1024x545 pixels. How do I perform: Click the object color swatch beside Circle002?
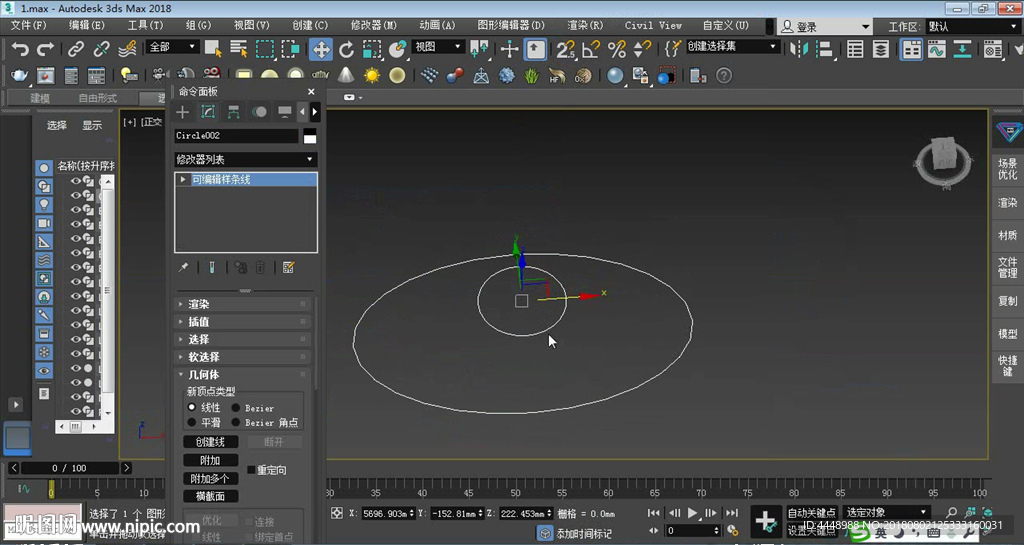click(x=310, y=136)
